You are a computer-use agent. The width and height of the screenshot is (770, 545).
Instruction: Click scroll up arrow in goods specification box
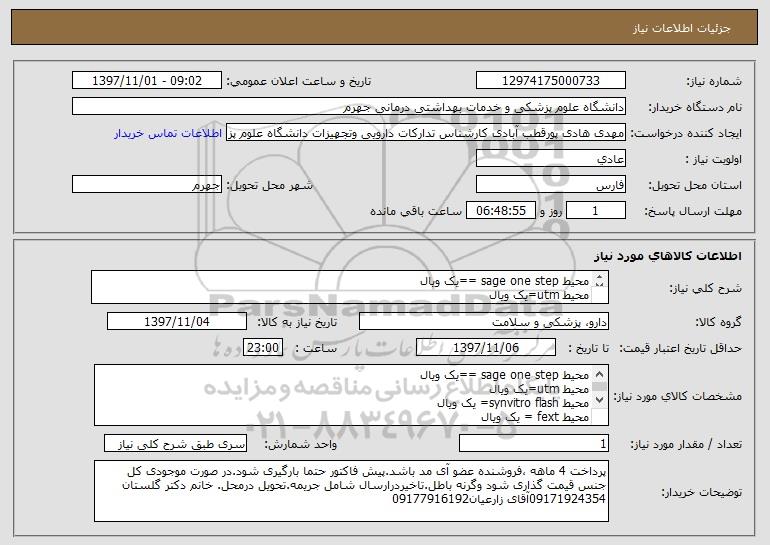coord(599,375)
